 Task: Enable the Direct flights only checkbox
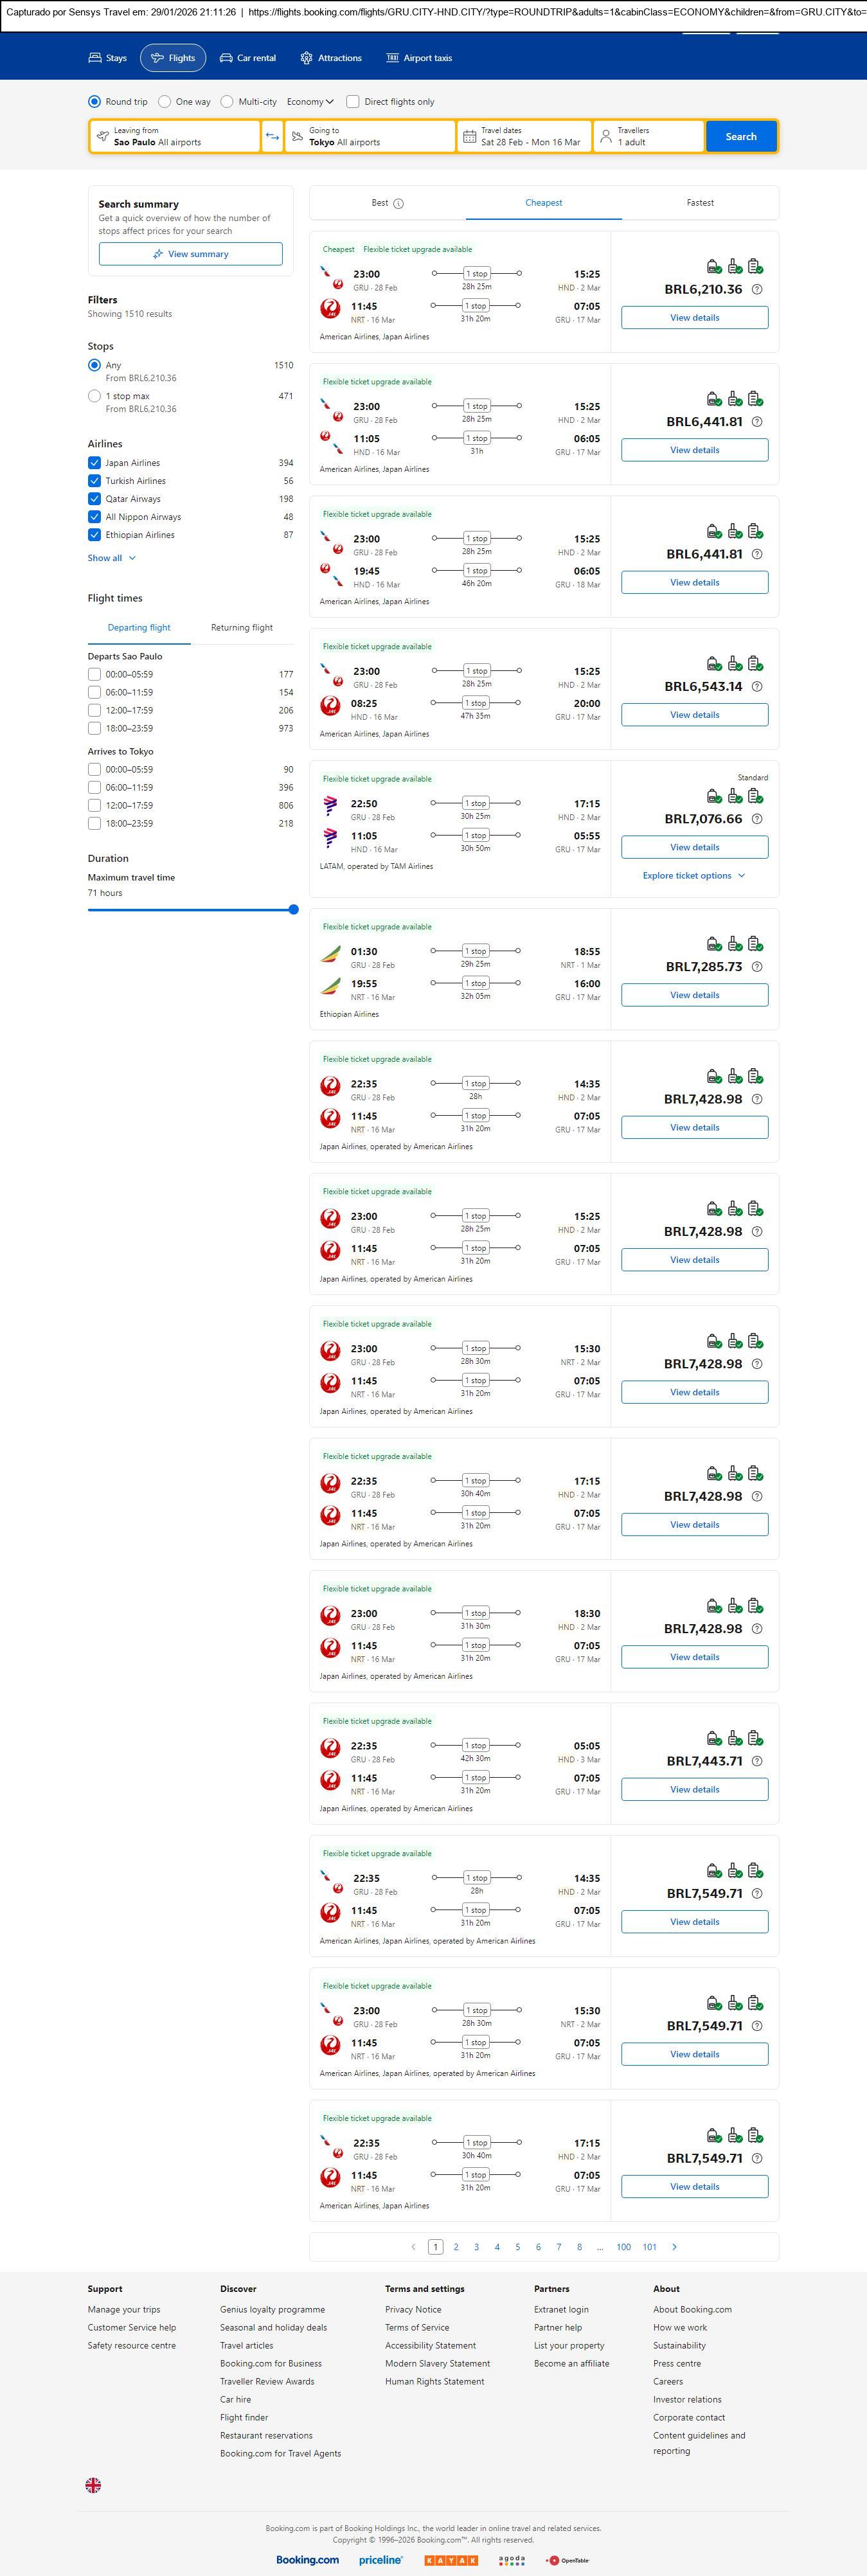[x=353, y=102]
